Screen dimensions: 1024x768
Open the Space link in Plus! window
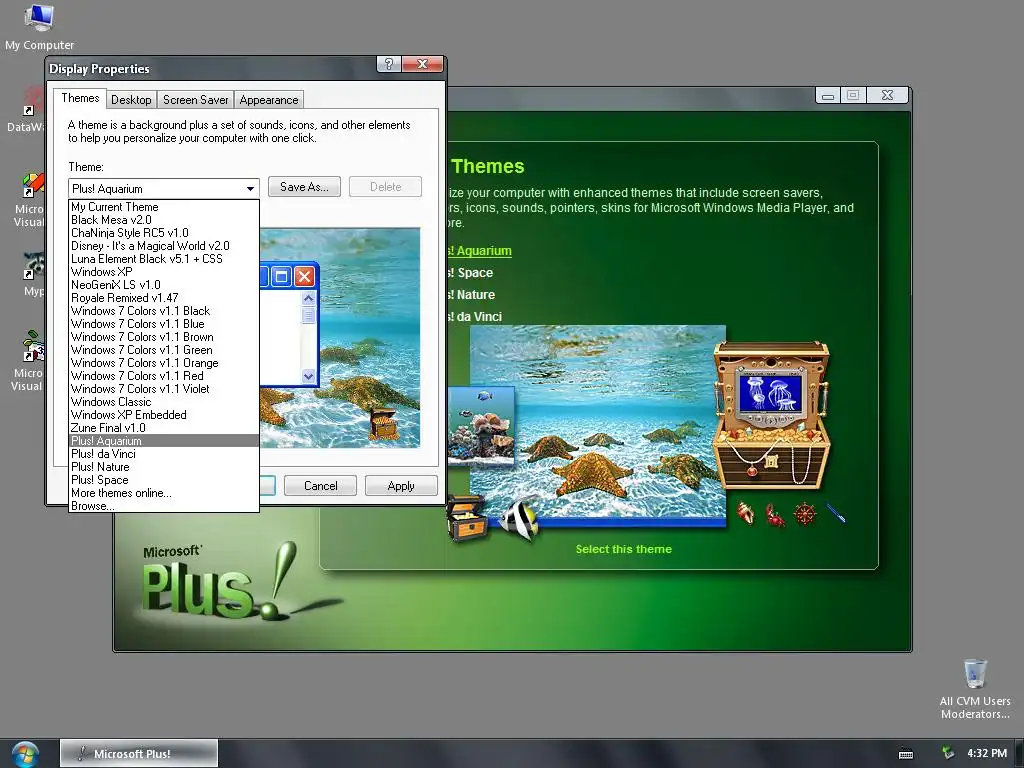471,273
